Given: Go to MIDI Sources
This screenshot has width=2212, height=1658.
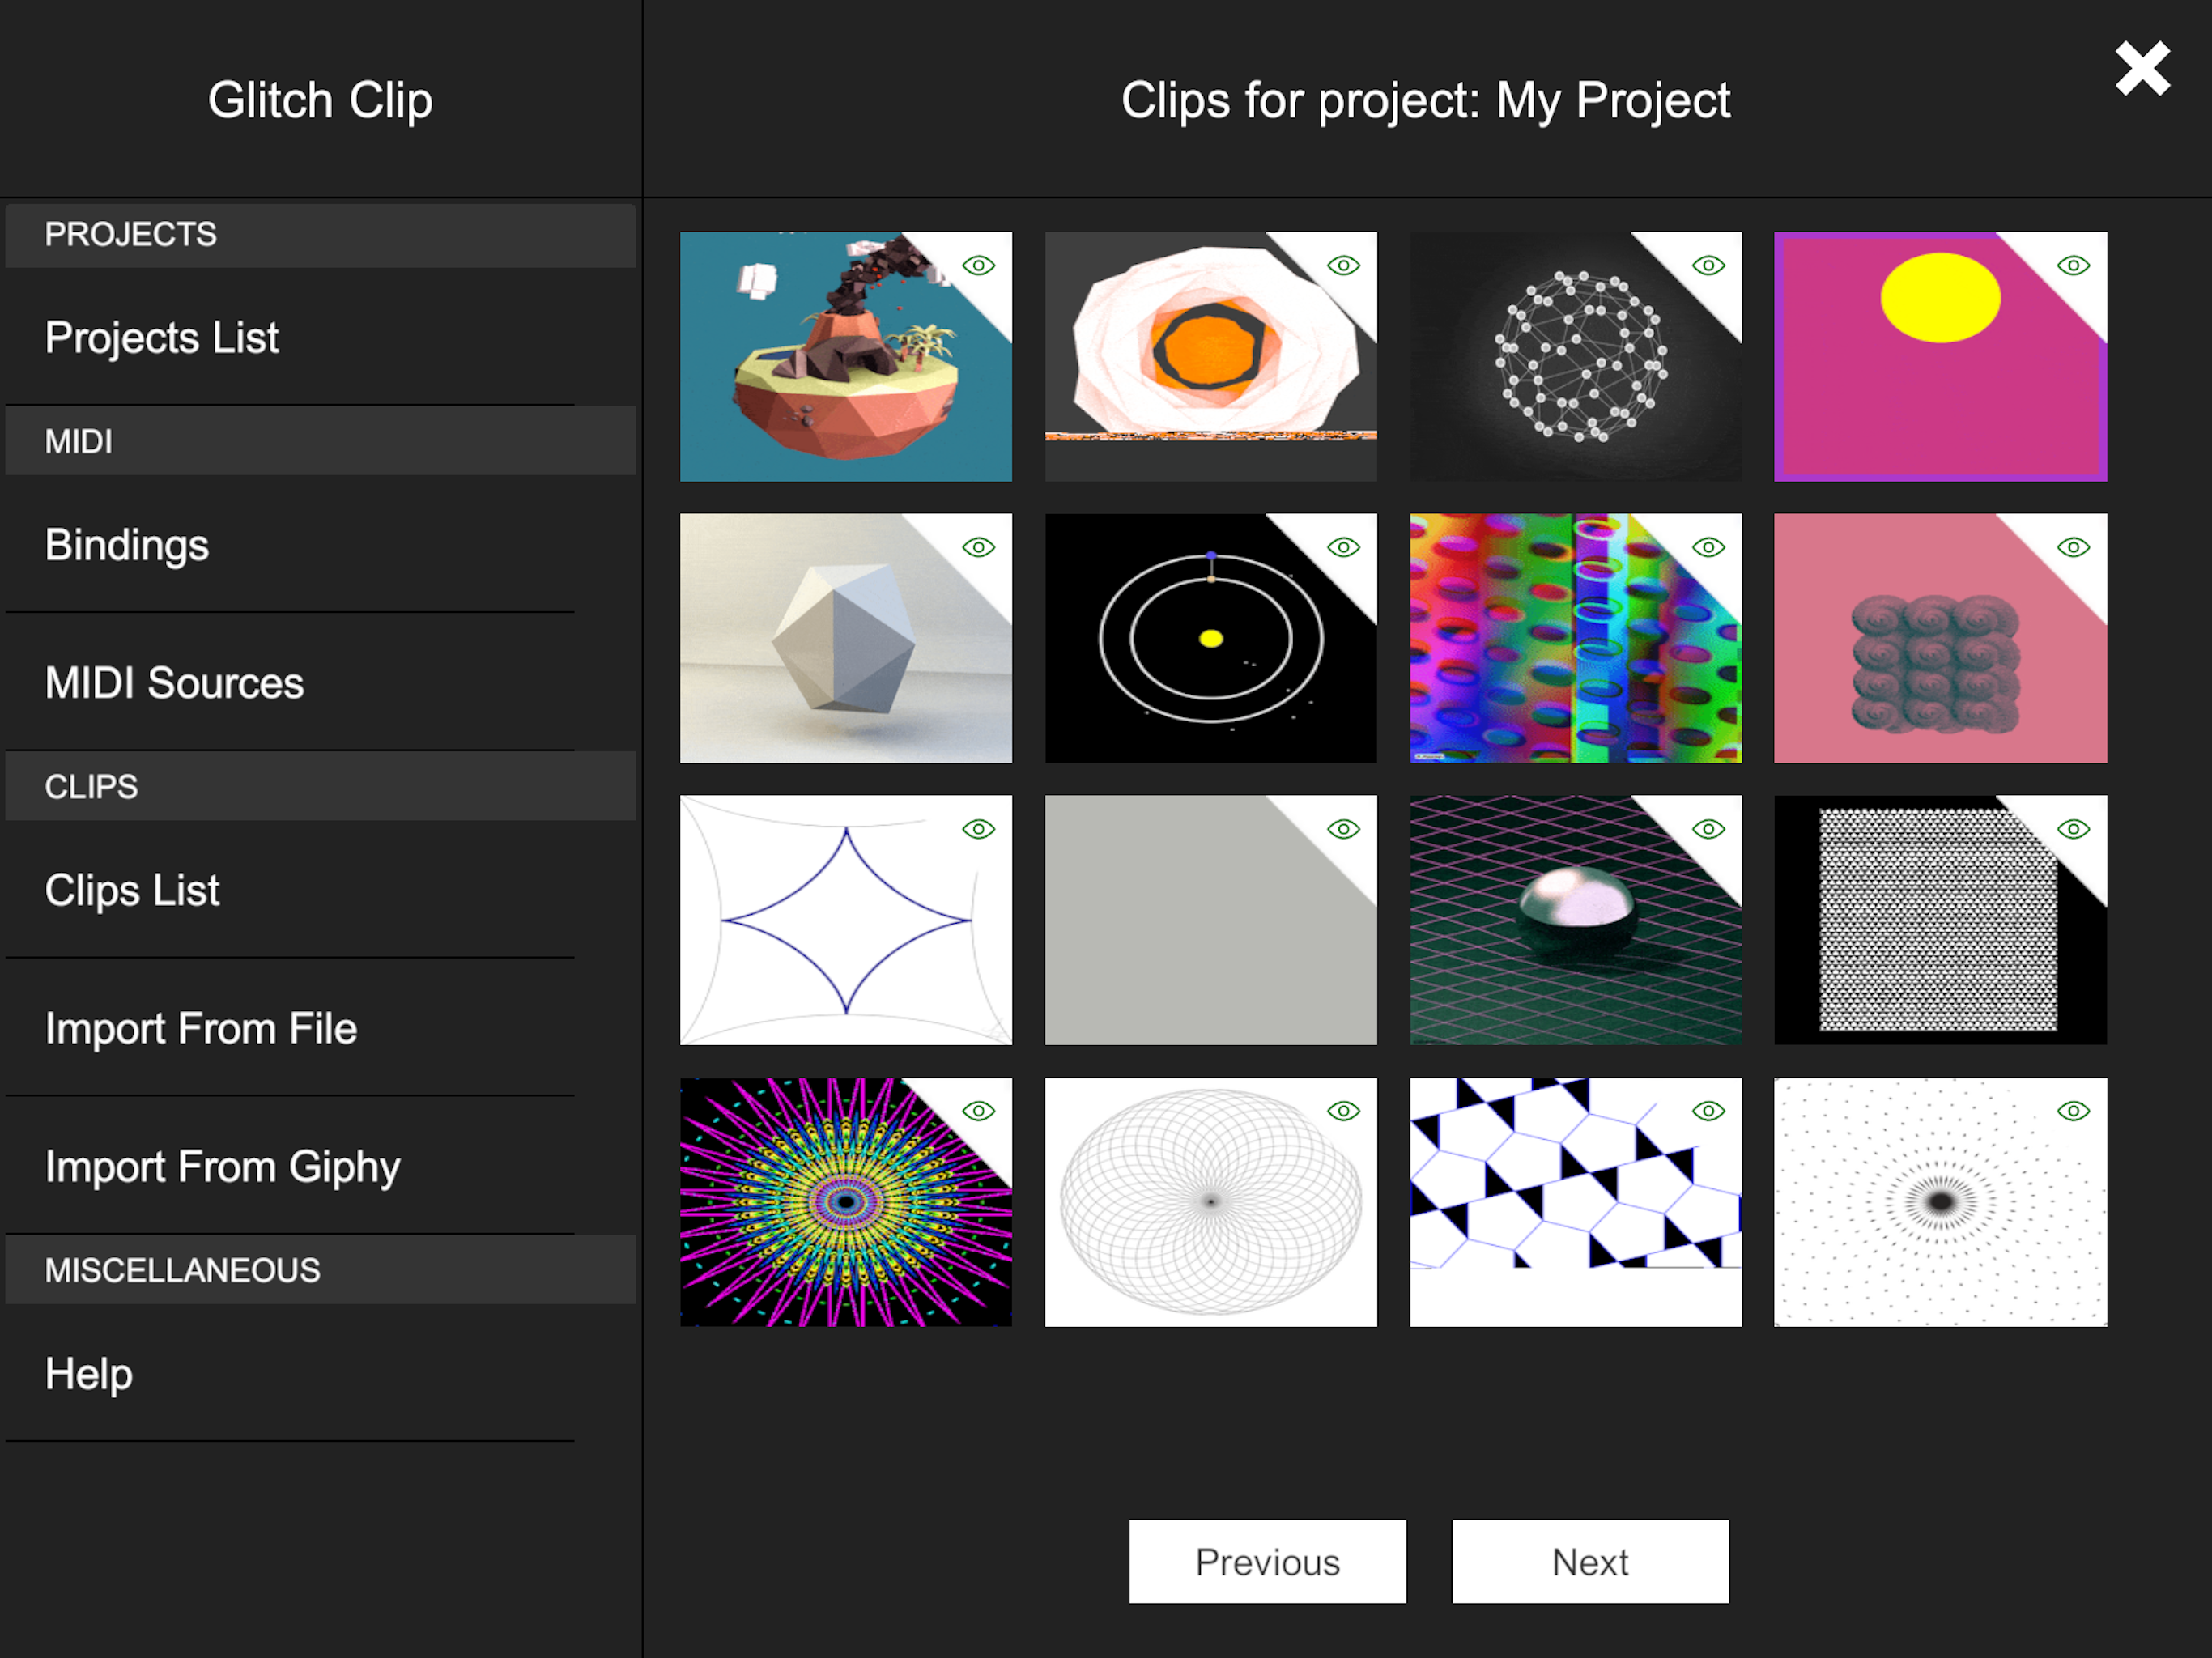Looking at the screenshot, I should 174,683.
